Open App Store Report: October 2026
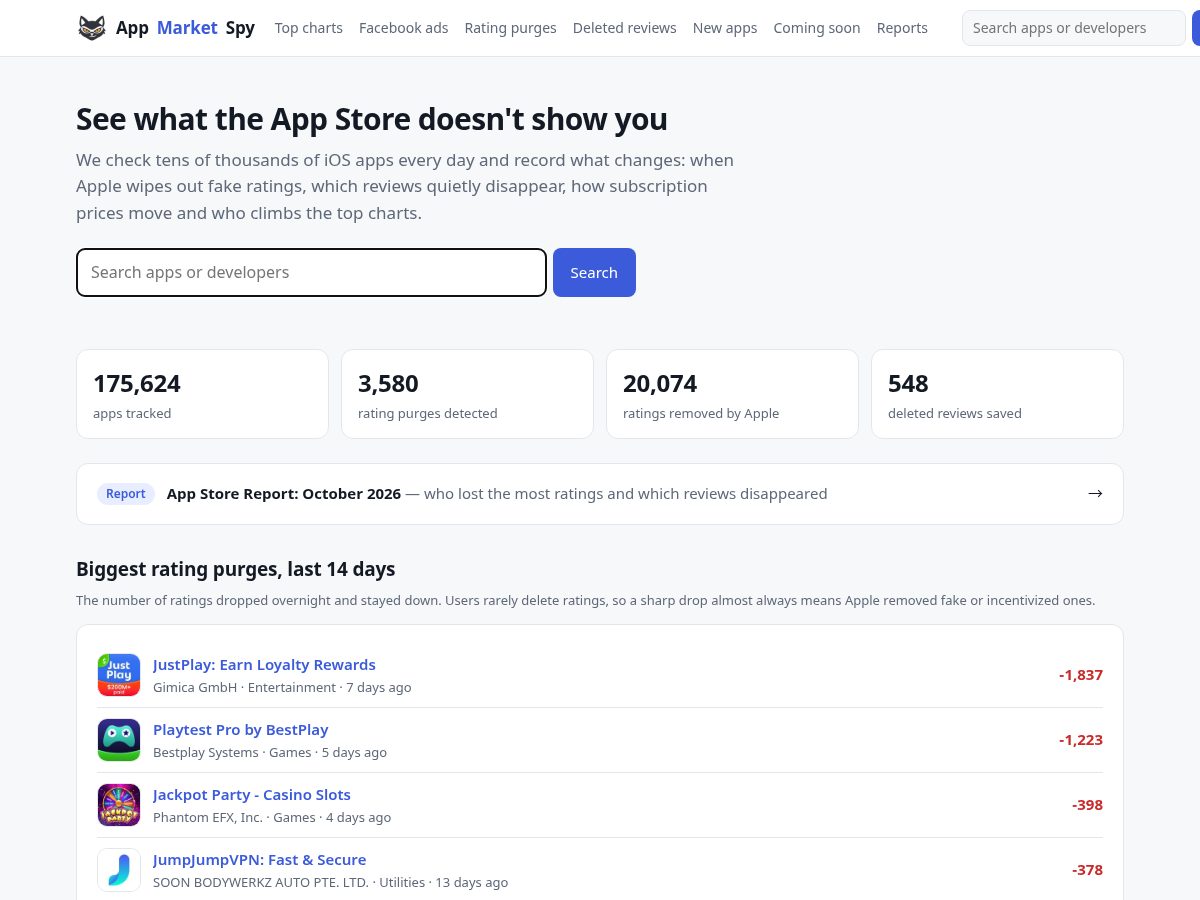1200x900 pixels. pyautogui.click(x=284, y=494)
